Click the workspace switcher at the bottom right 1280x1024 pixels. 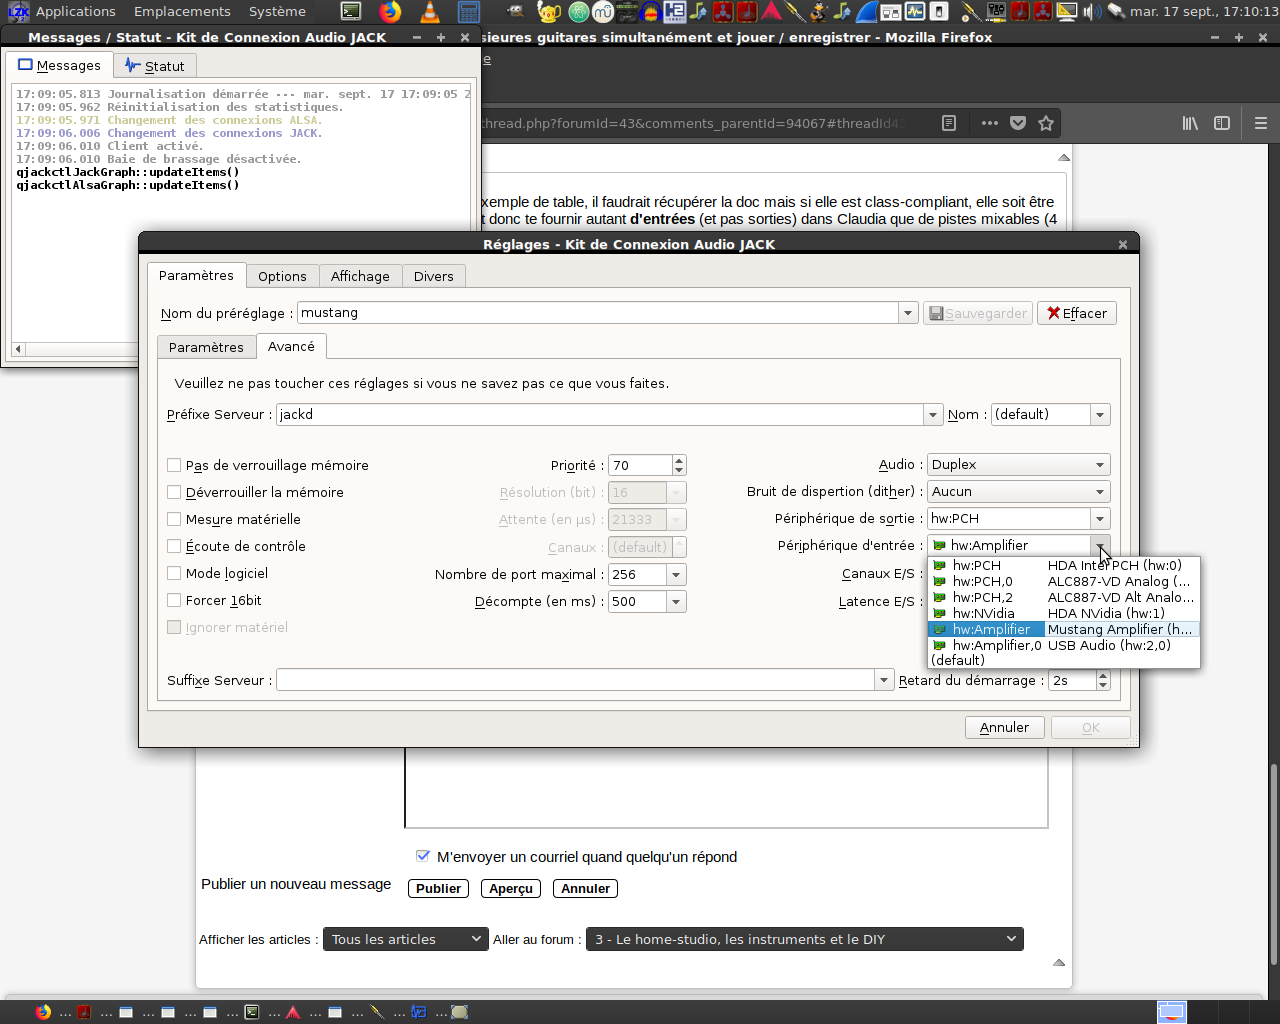pos(1172,1012)
